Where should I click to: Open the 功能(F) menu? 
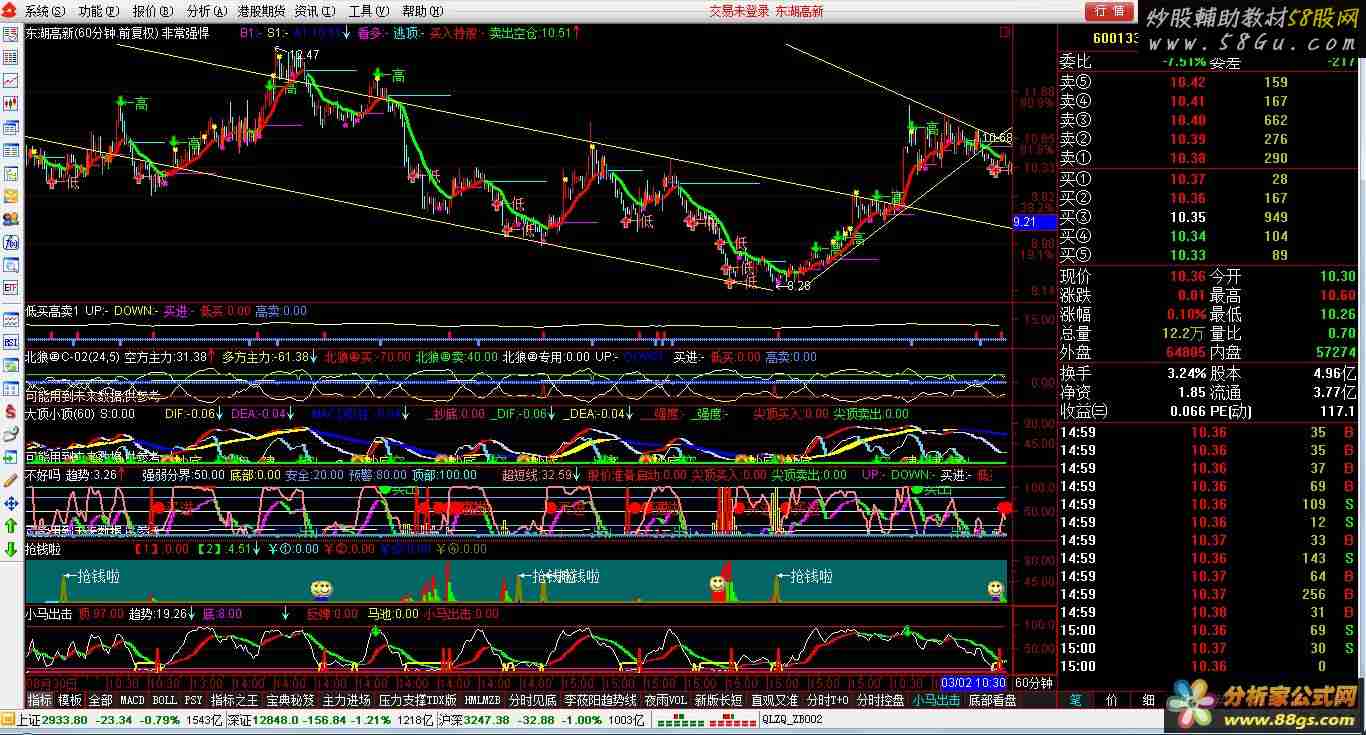coord(98,11)
